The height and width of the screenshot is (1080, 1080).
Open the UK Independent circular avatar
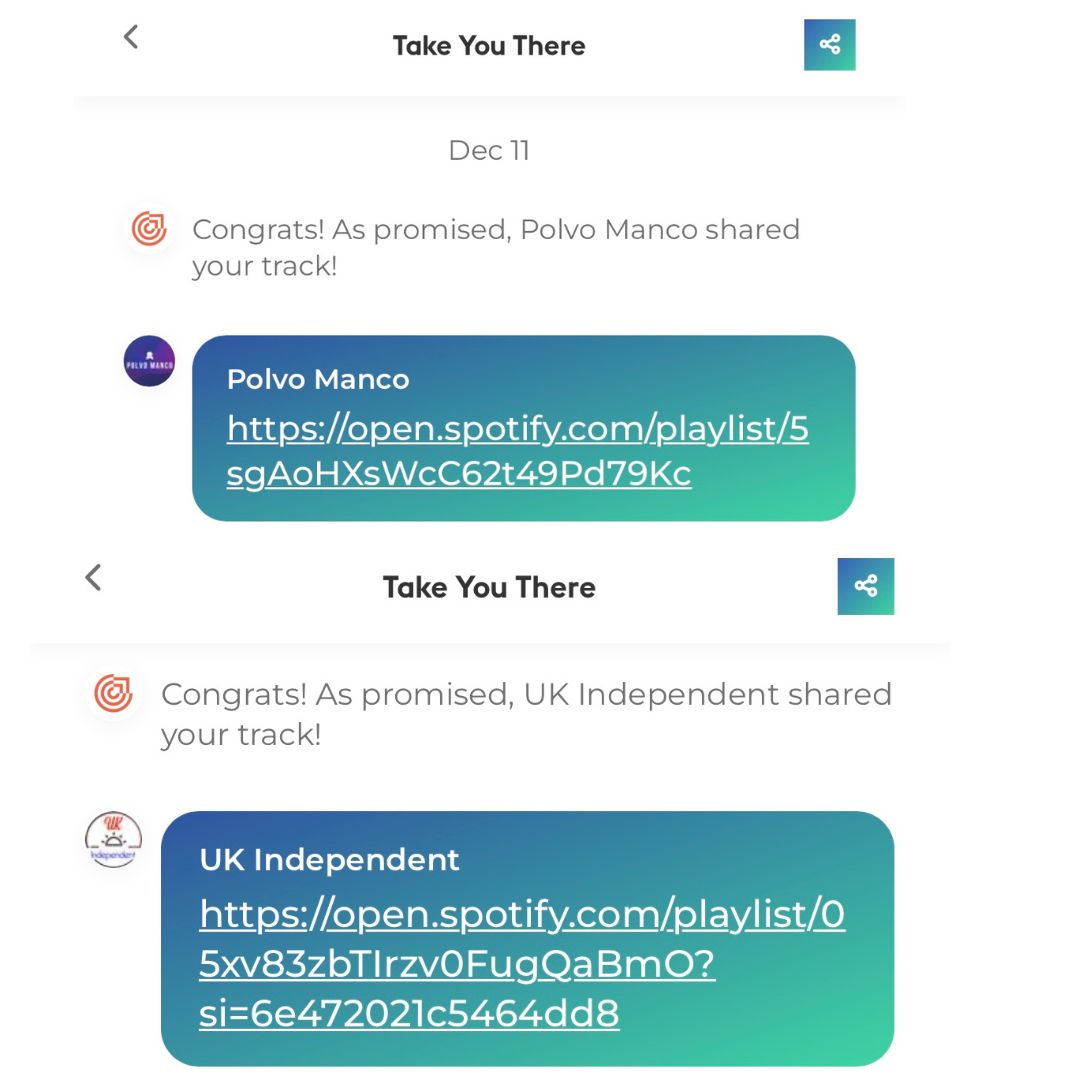point(114,839)
